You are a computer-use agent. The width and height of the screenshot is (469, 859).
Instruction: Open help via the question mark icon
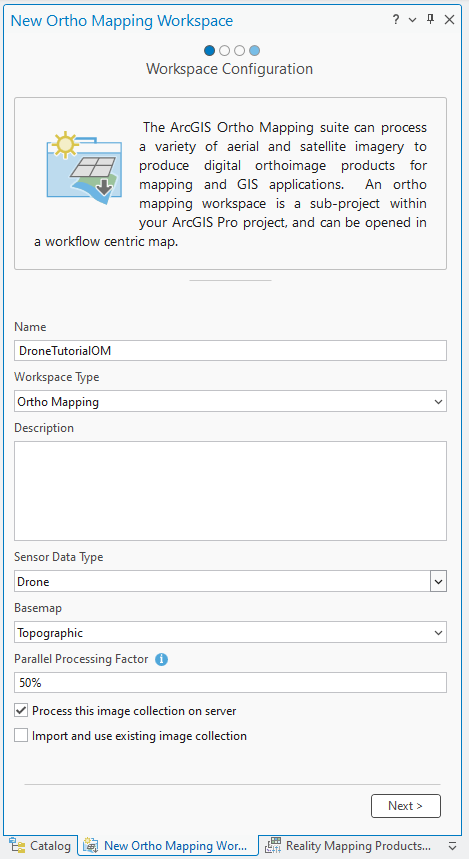[396, 20]
